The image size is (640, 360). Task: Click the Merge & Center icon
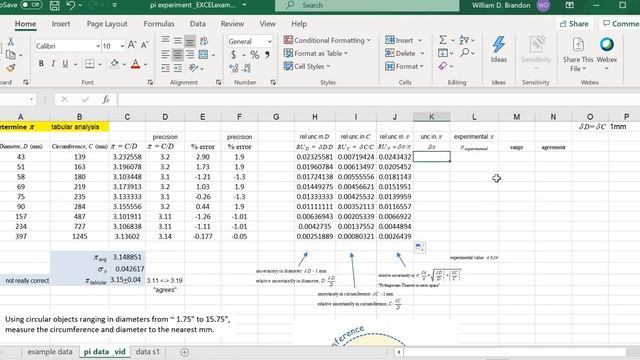click(x=203, y=54)
